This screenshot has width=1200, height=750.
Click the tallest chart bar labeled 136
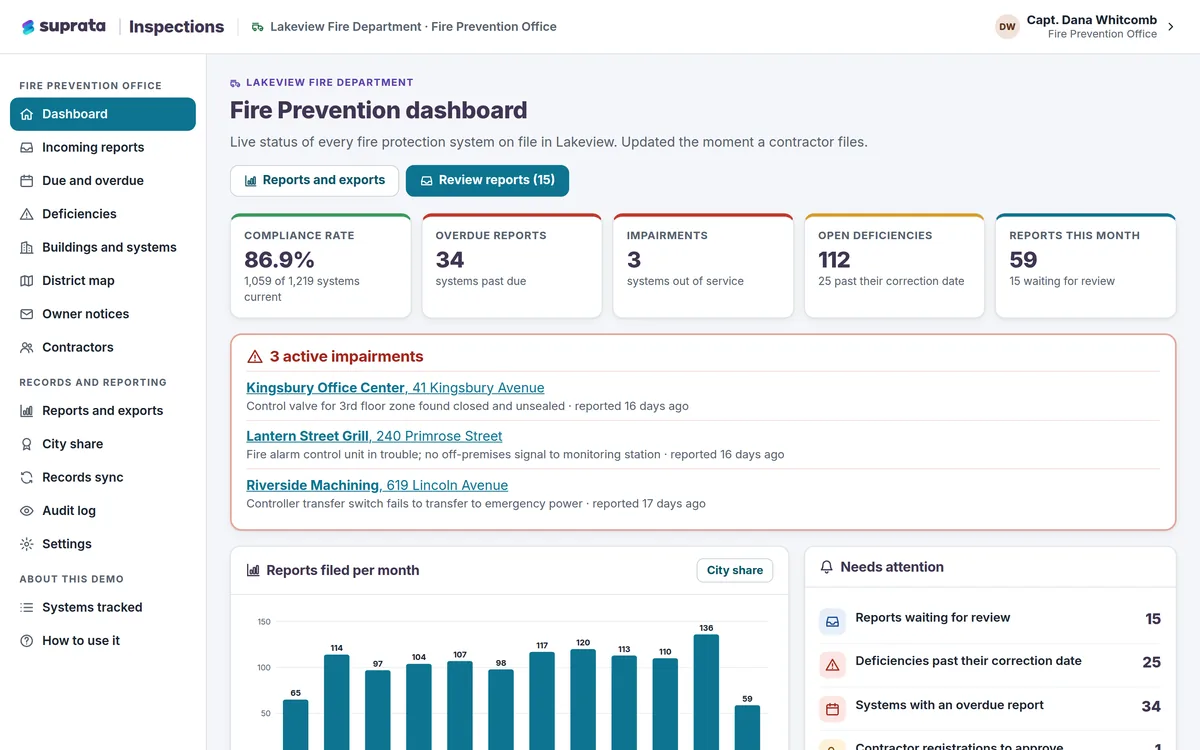(706, 692)
